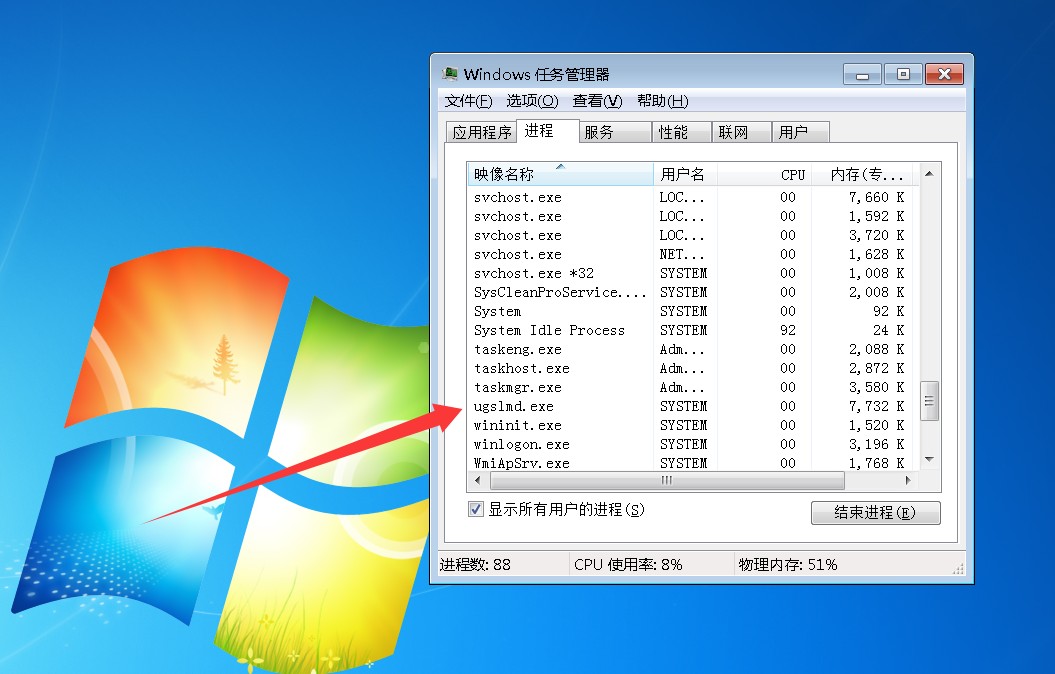This screenshot has width=1055, height=674.
Task: Sort processes by 映像名称 column header
Action: pyautogui.click(x=560, y=174)
